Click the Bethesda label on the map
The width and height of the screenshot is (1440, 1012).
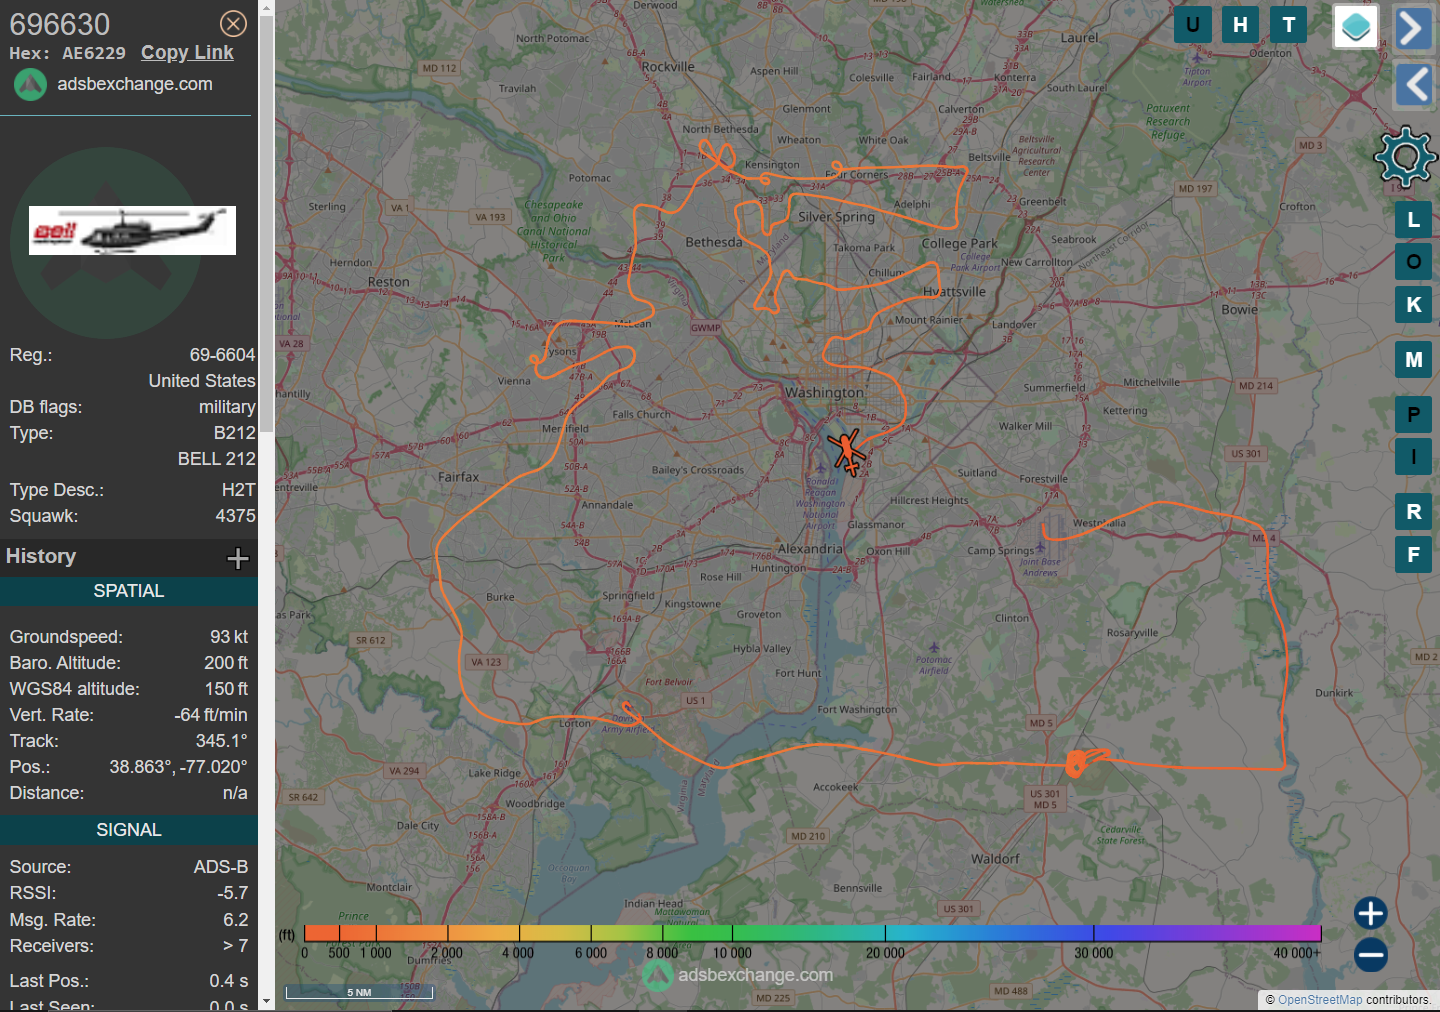[x=714, y=242]
